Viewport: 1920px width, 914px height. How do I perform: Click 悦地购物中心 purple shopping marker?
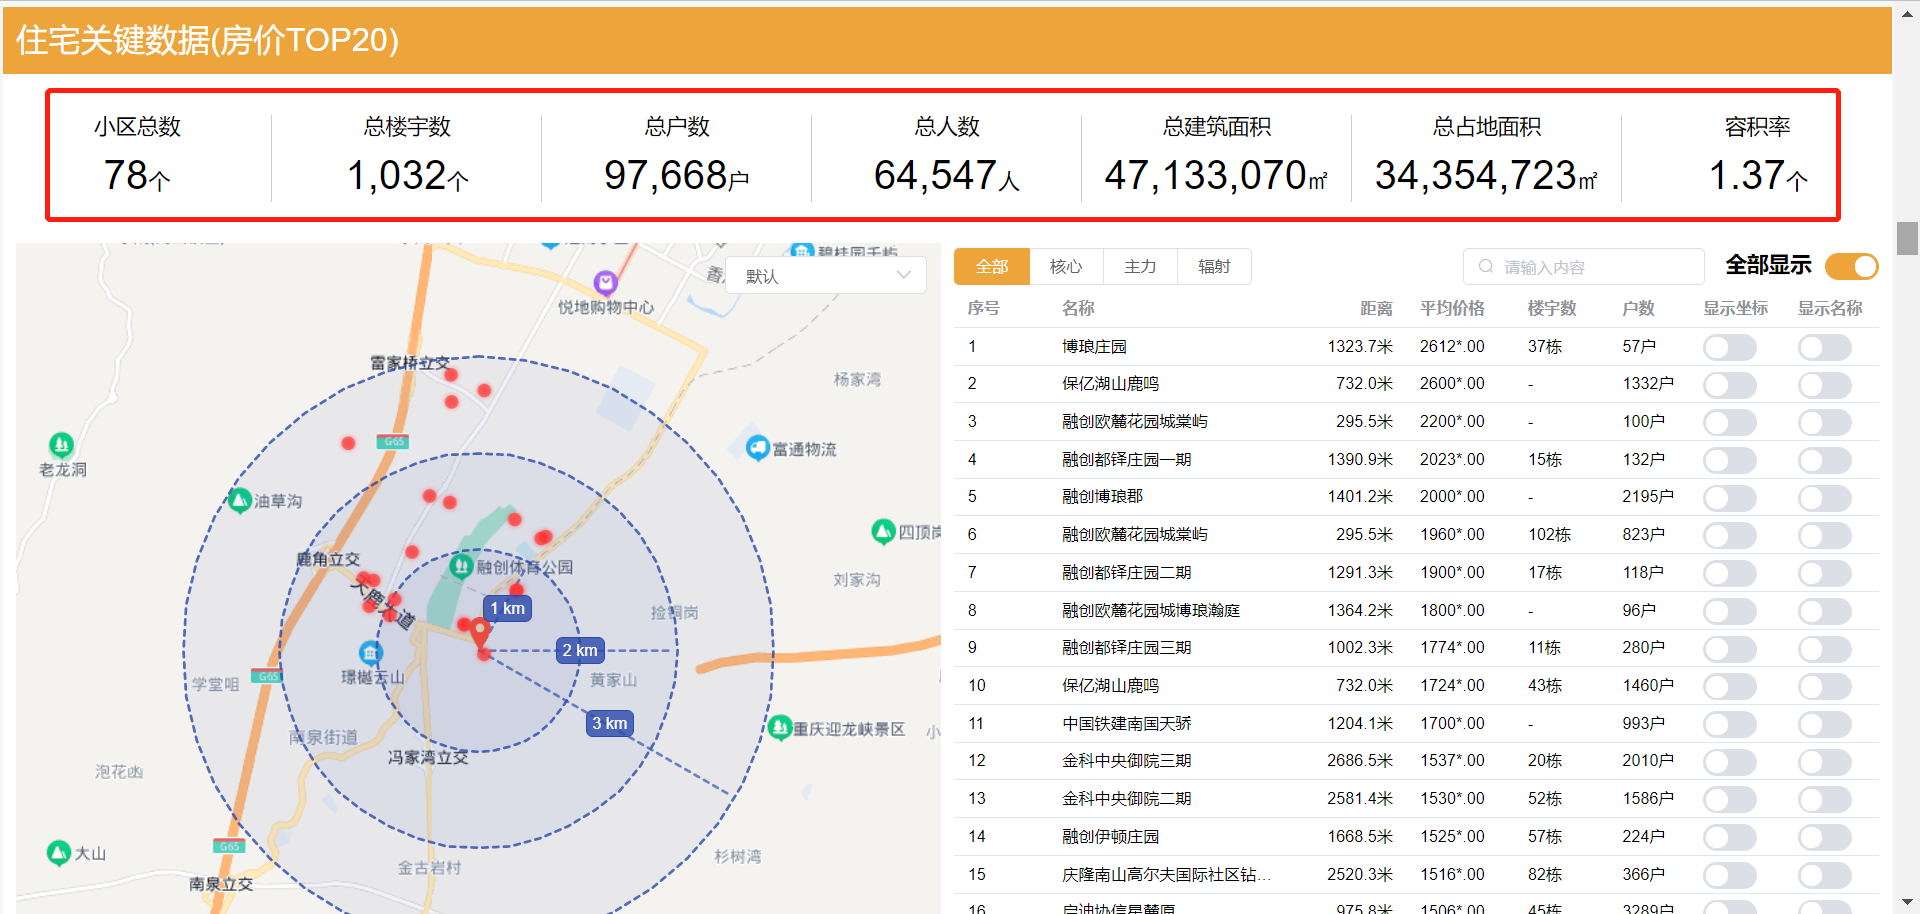[605, 283]
